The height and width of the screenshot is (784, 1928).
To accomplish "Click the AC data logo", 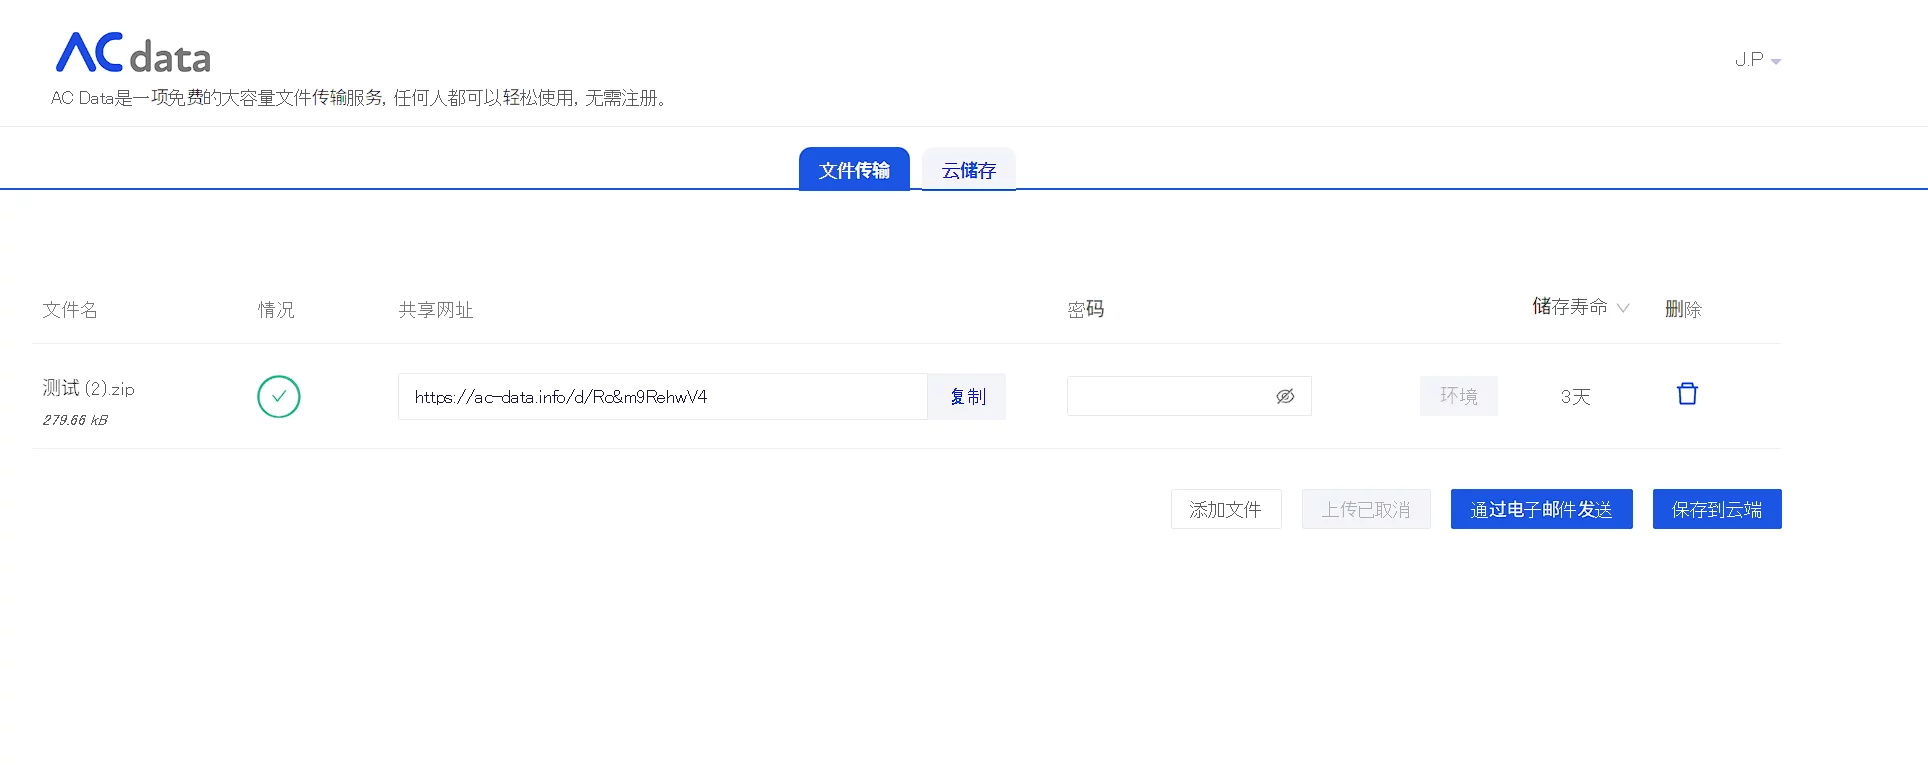I will [x=133, y=53].
